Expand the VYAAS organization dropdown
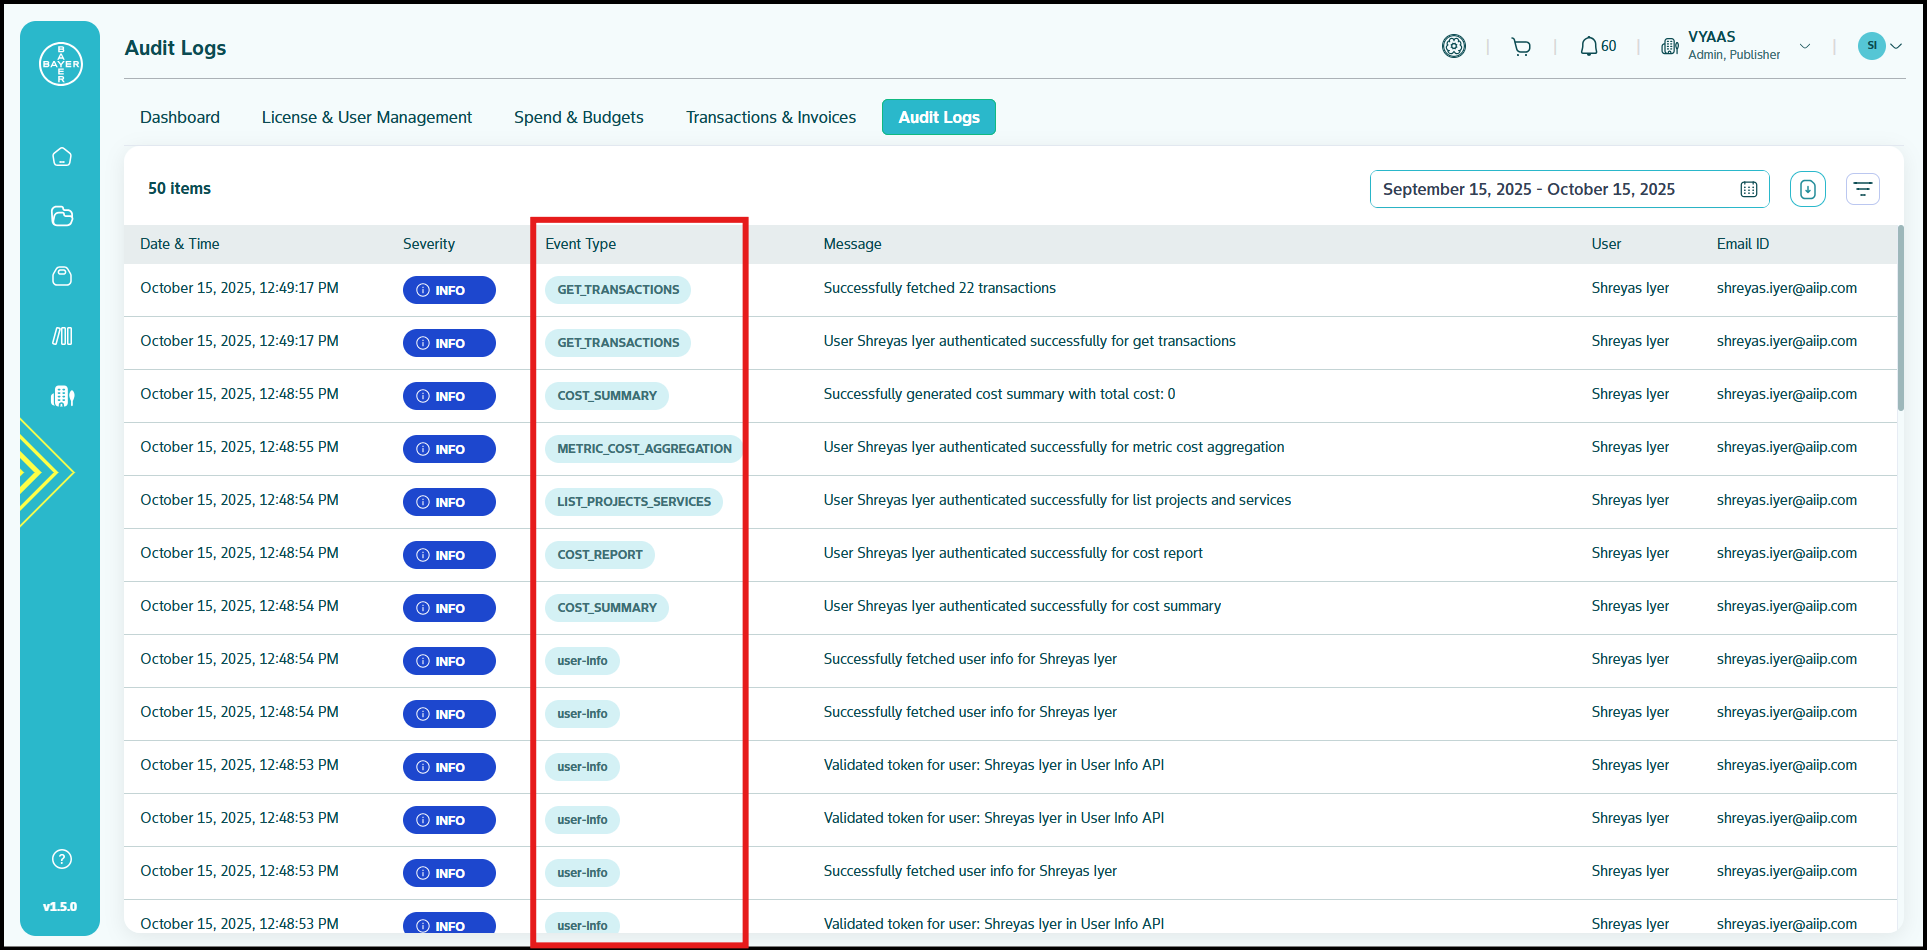Image resolution: width=1927 pixels, height=950 pixels. point(1804,46)
